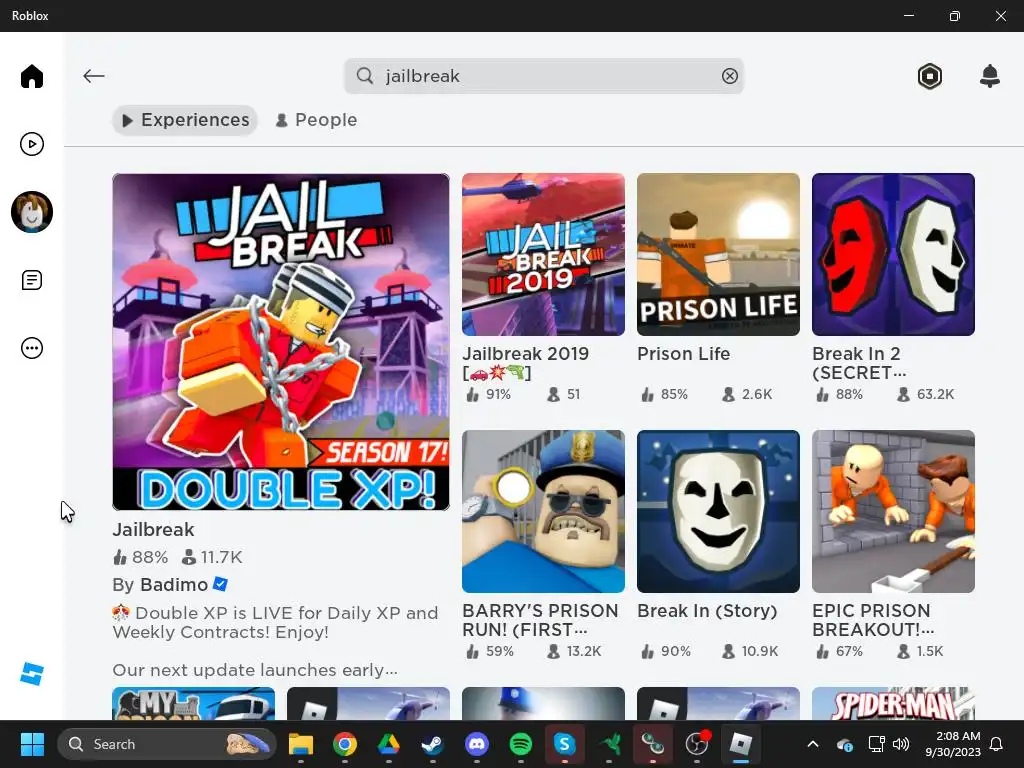The image size is (1024, 768).
Task: Click the Roblox taskbar icon
Action: click(x=741, y=744)
